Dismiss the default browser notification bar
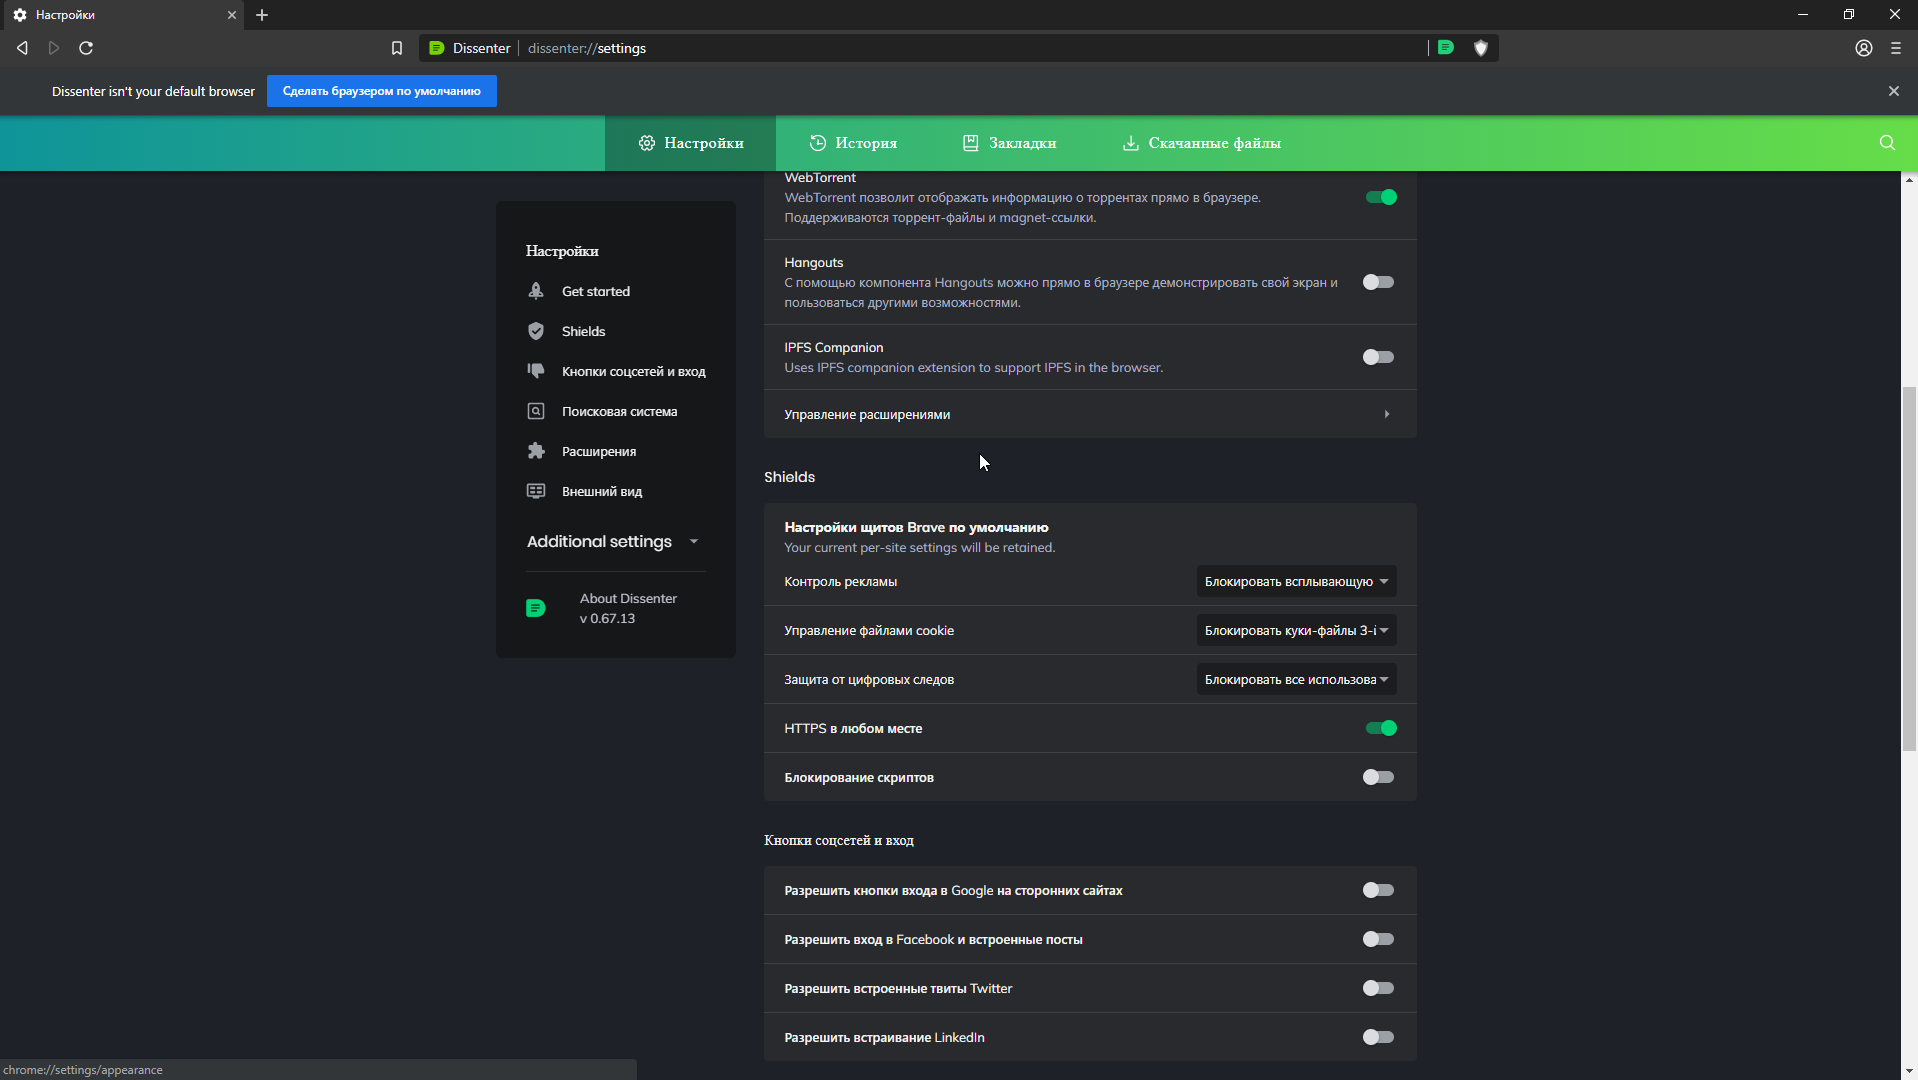The height and width of the screenshot is (1080, 1918). (1894, 91)
